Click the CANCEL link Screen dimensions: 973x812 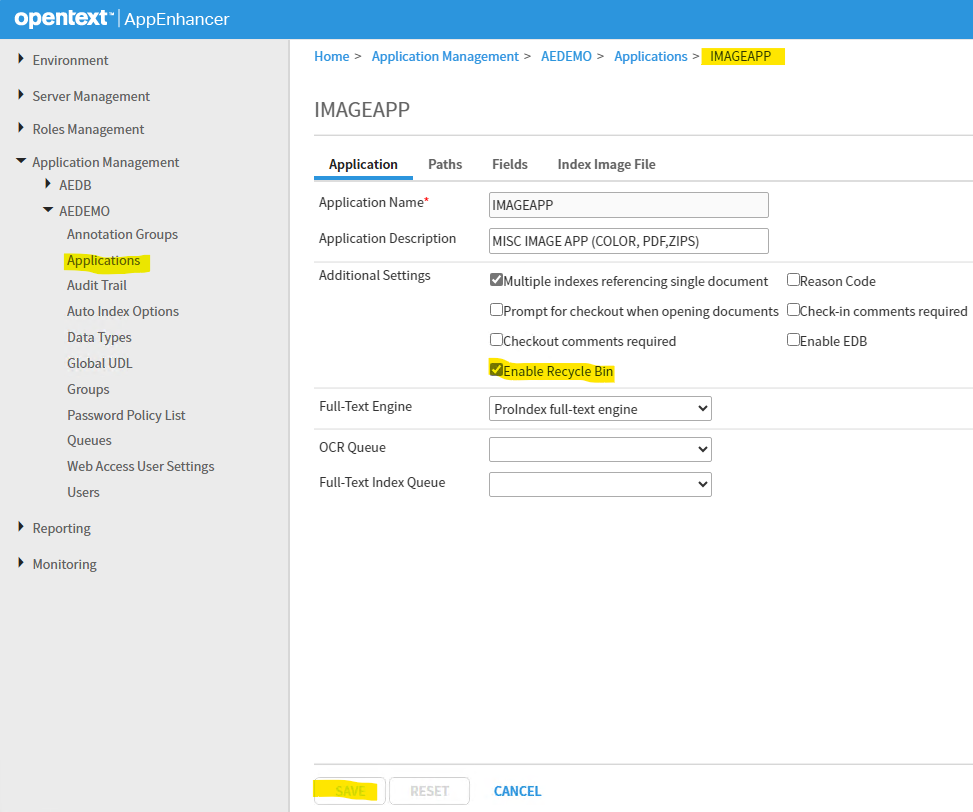coord(517,791)
